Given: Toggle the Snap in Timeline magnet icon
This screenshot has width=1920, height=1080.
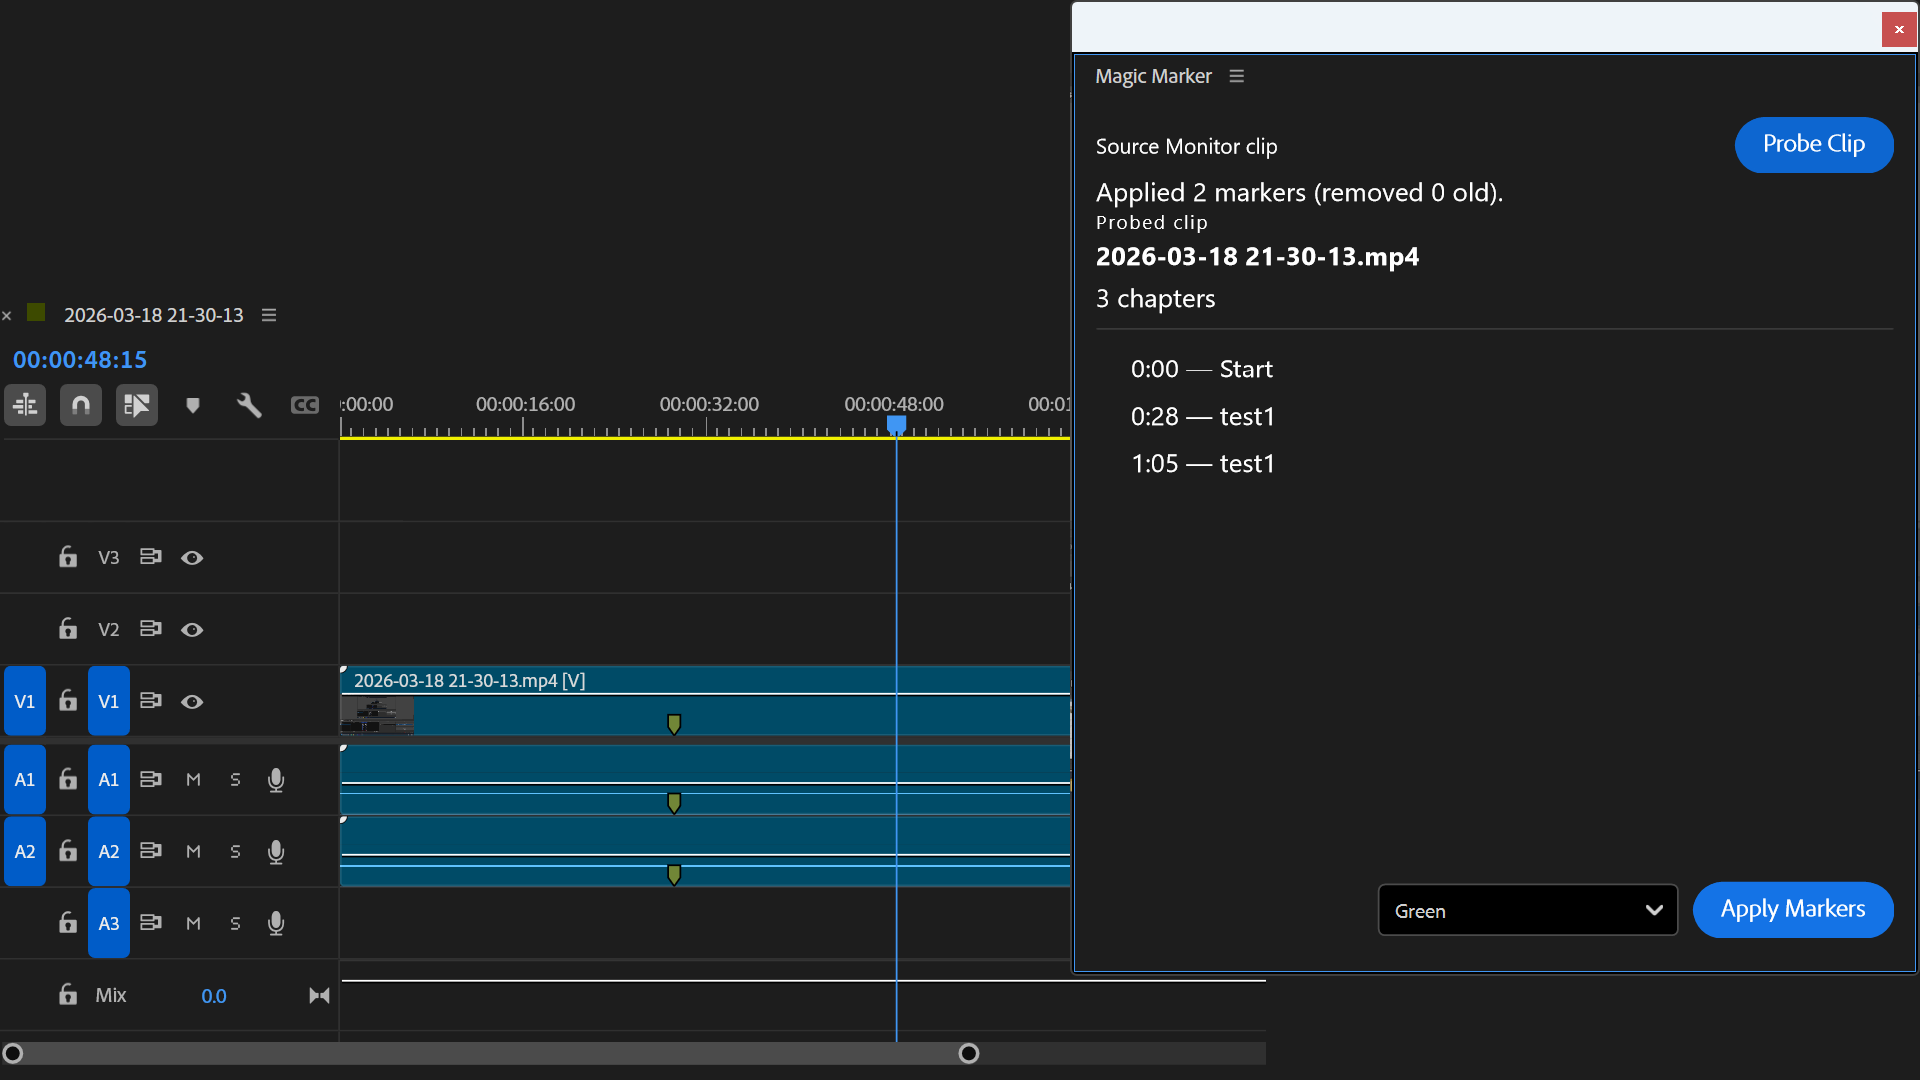Looking at the screenshot, I should (x=81, y=405).
